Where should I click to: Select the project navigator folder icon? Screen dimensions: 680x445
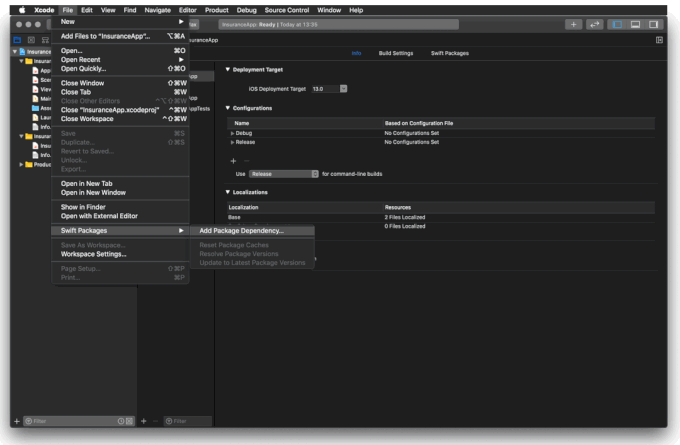[x=16, y=39]
